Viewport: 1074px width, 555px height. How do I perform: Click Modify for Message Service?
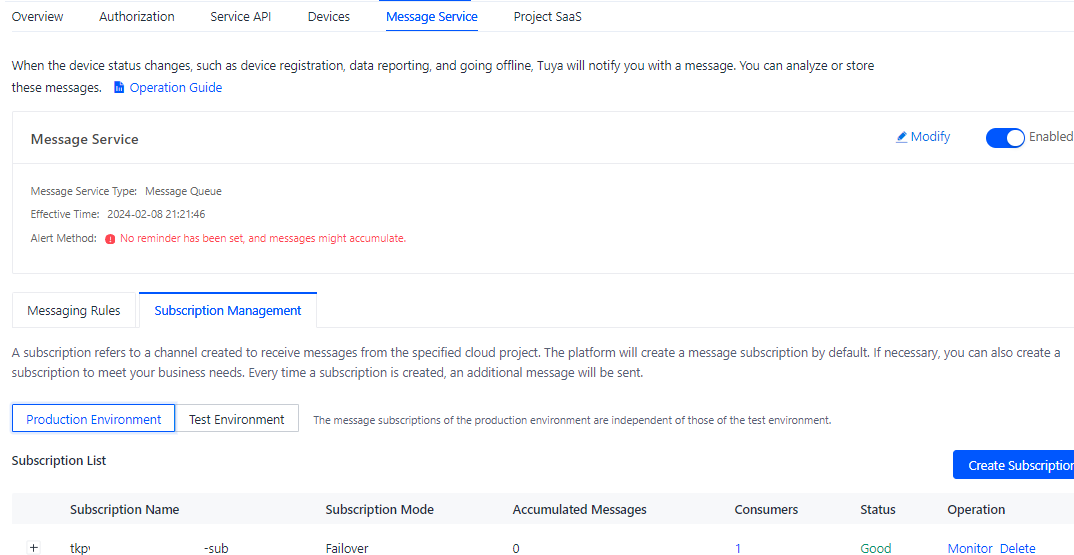(930, 137)
